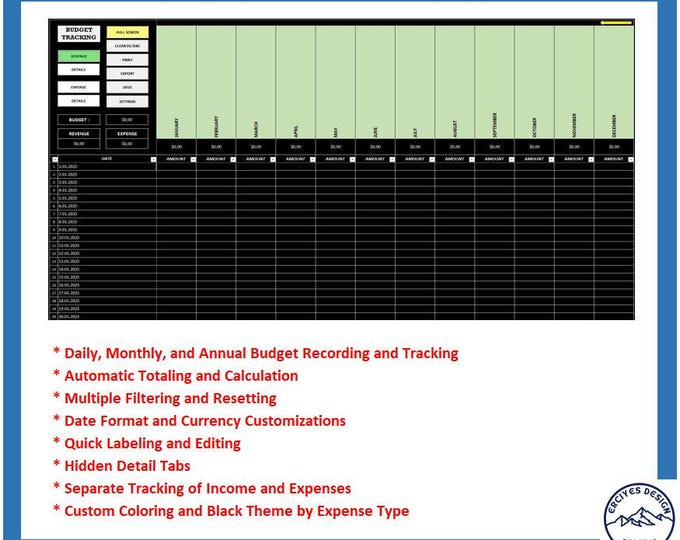Click the December monthly total $0.00

coord(614,147)
